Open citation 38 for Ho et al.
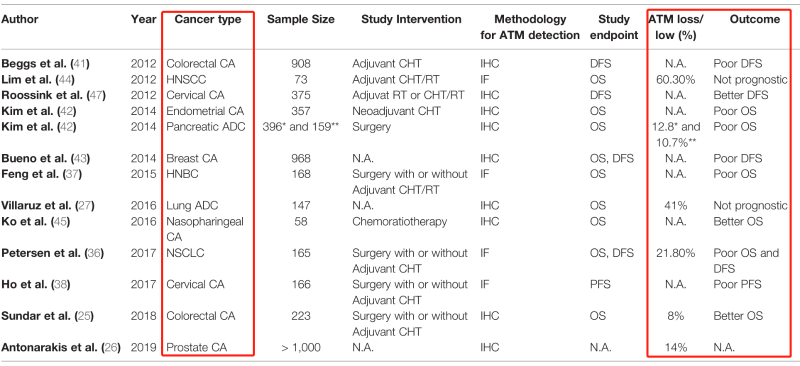Image resolution: width=800 pixels, height=366 pixels. [61, 285]
